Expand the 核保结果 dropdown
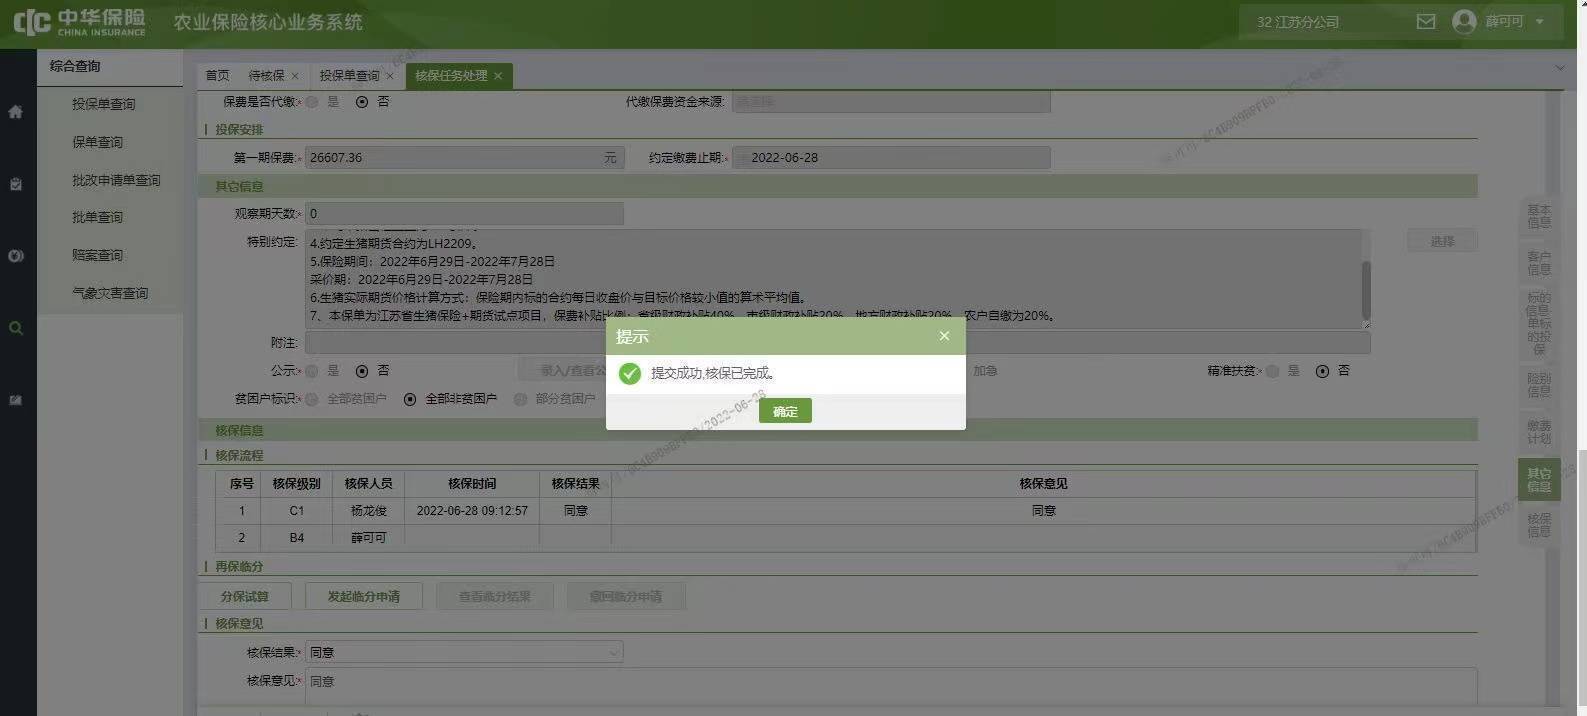1587x716 pixels. [613, 652]
